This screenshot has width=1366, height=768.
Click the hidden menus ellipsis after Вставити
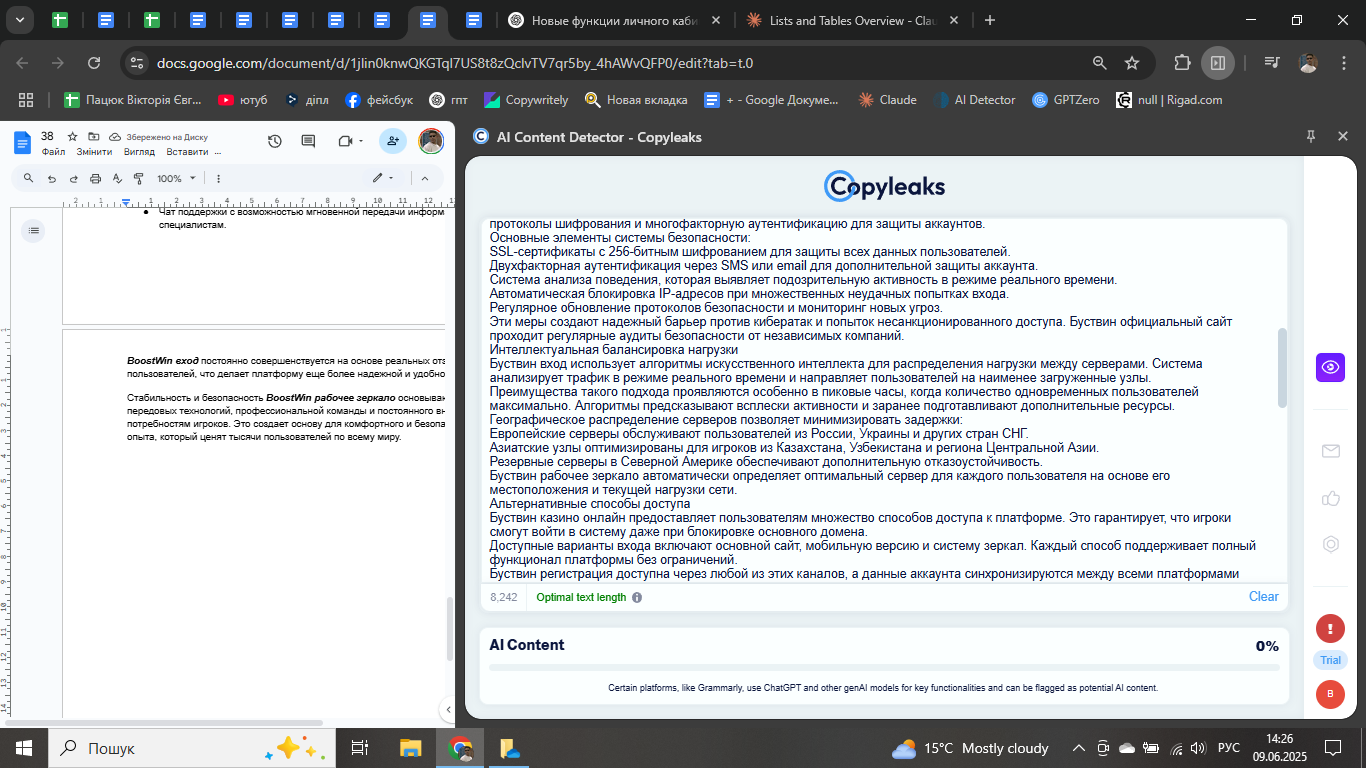pos(217,153)
